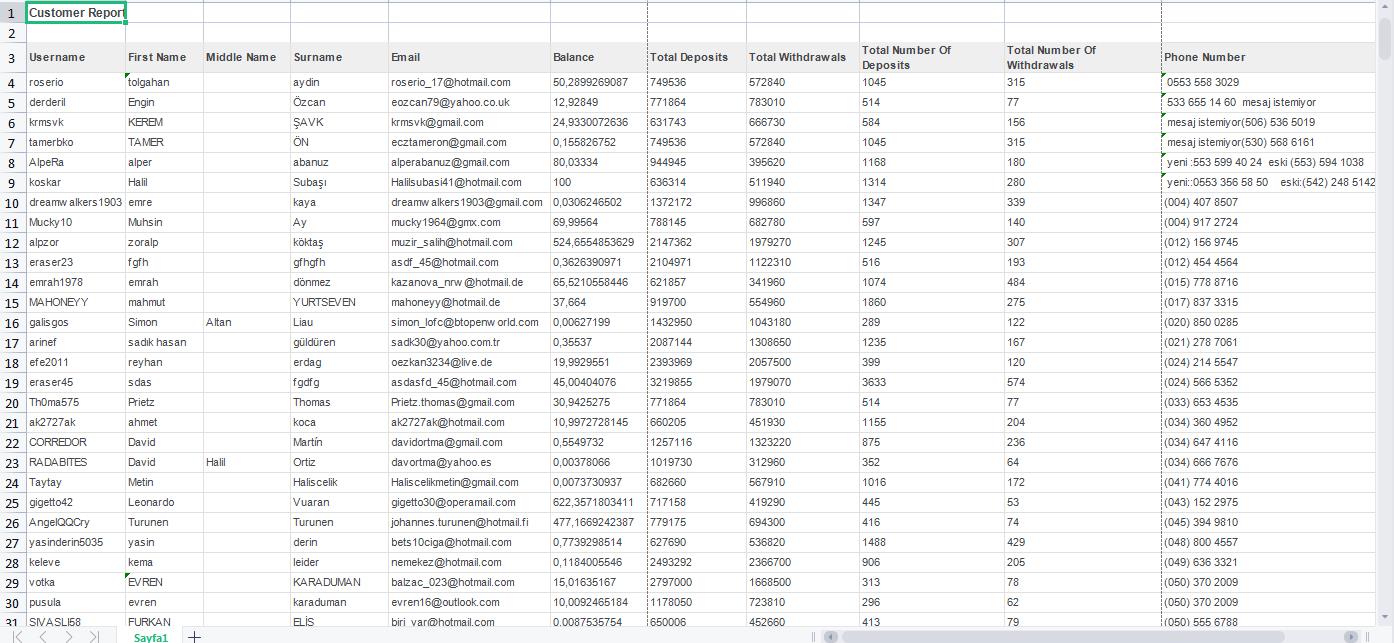
Task: Click the horizontal scrollbar right arrow
Action: [1352, 636]
